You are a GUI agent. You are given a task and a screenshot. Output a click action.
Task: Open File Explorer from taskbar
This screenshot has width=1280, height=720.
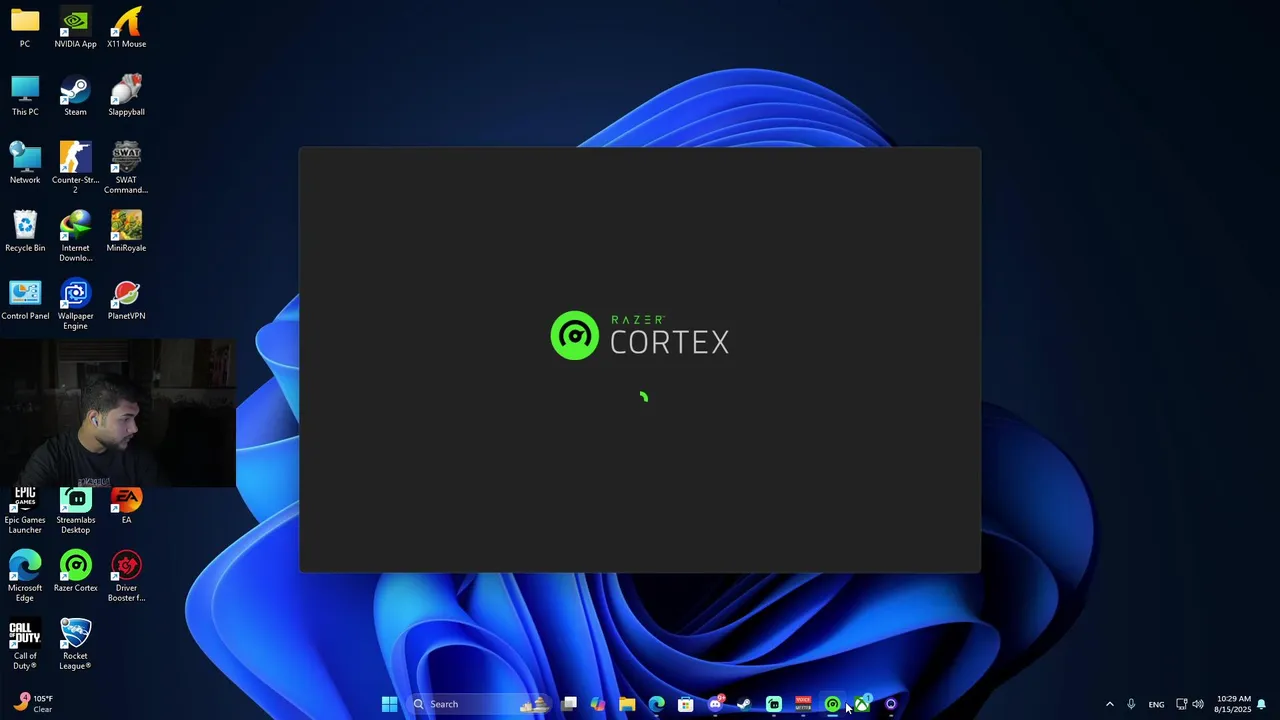[627, 704]
